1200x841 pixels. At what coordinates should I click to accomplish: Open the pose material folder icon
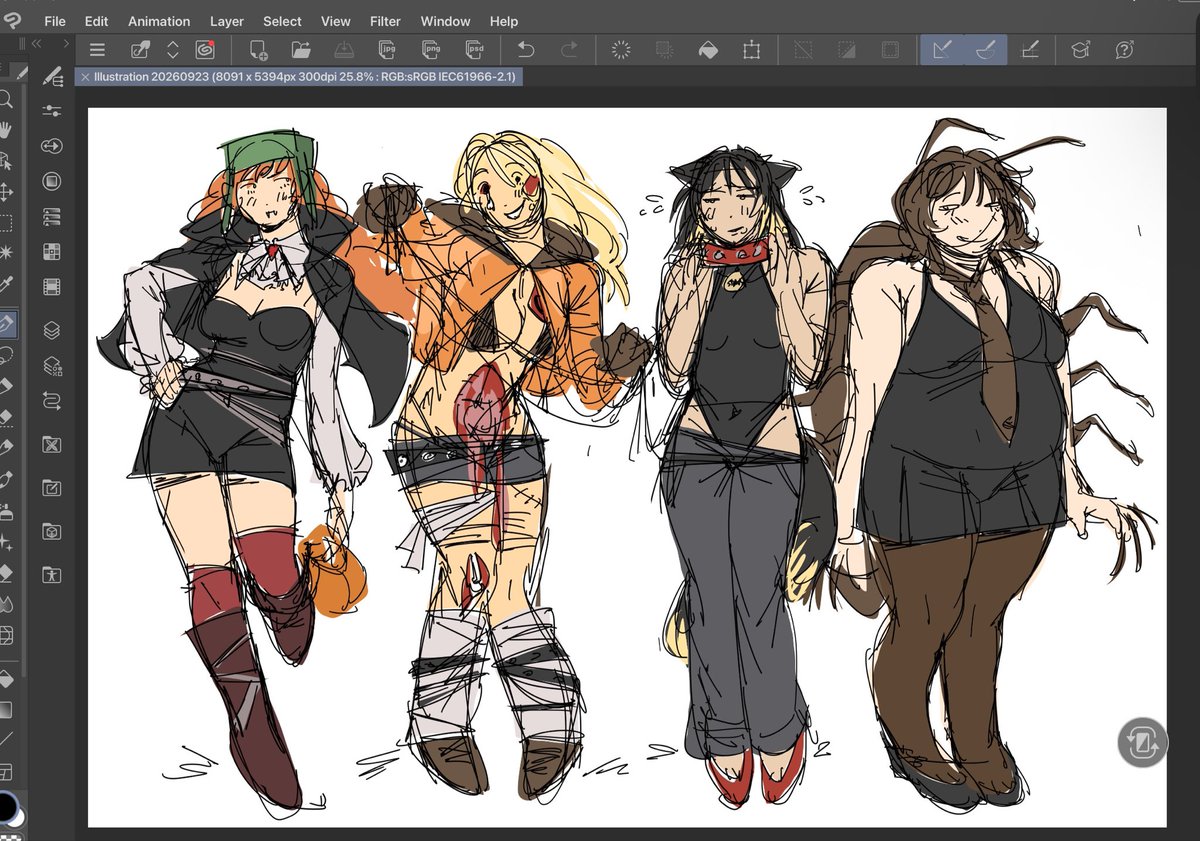point(52,575)
